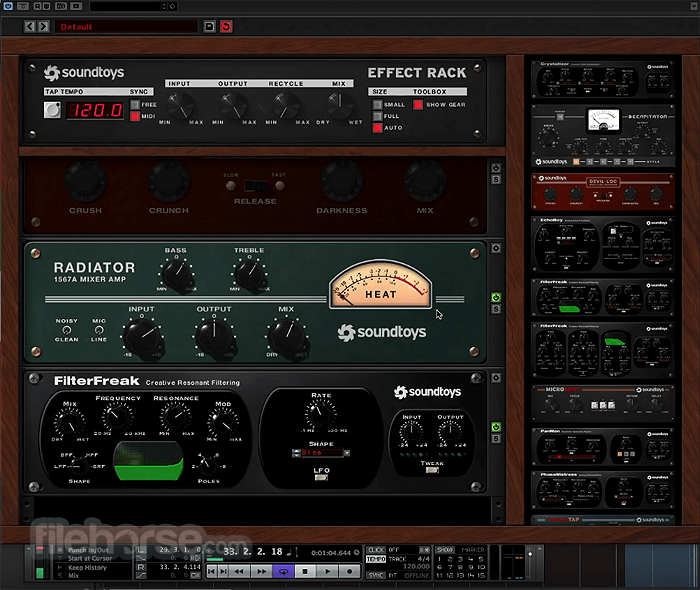Click the transport Stop button
Viewport: 700px width, 590px height.
coord(305,571)
